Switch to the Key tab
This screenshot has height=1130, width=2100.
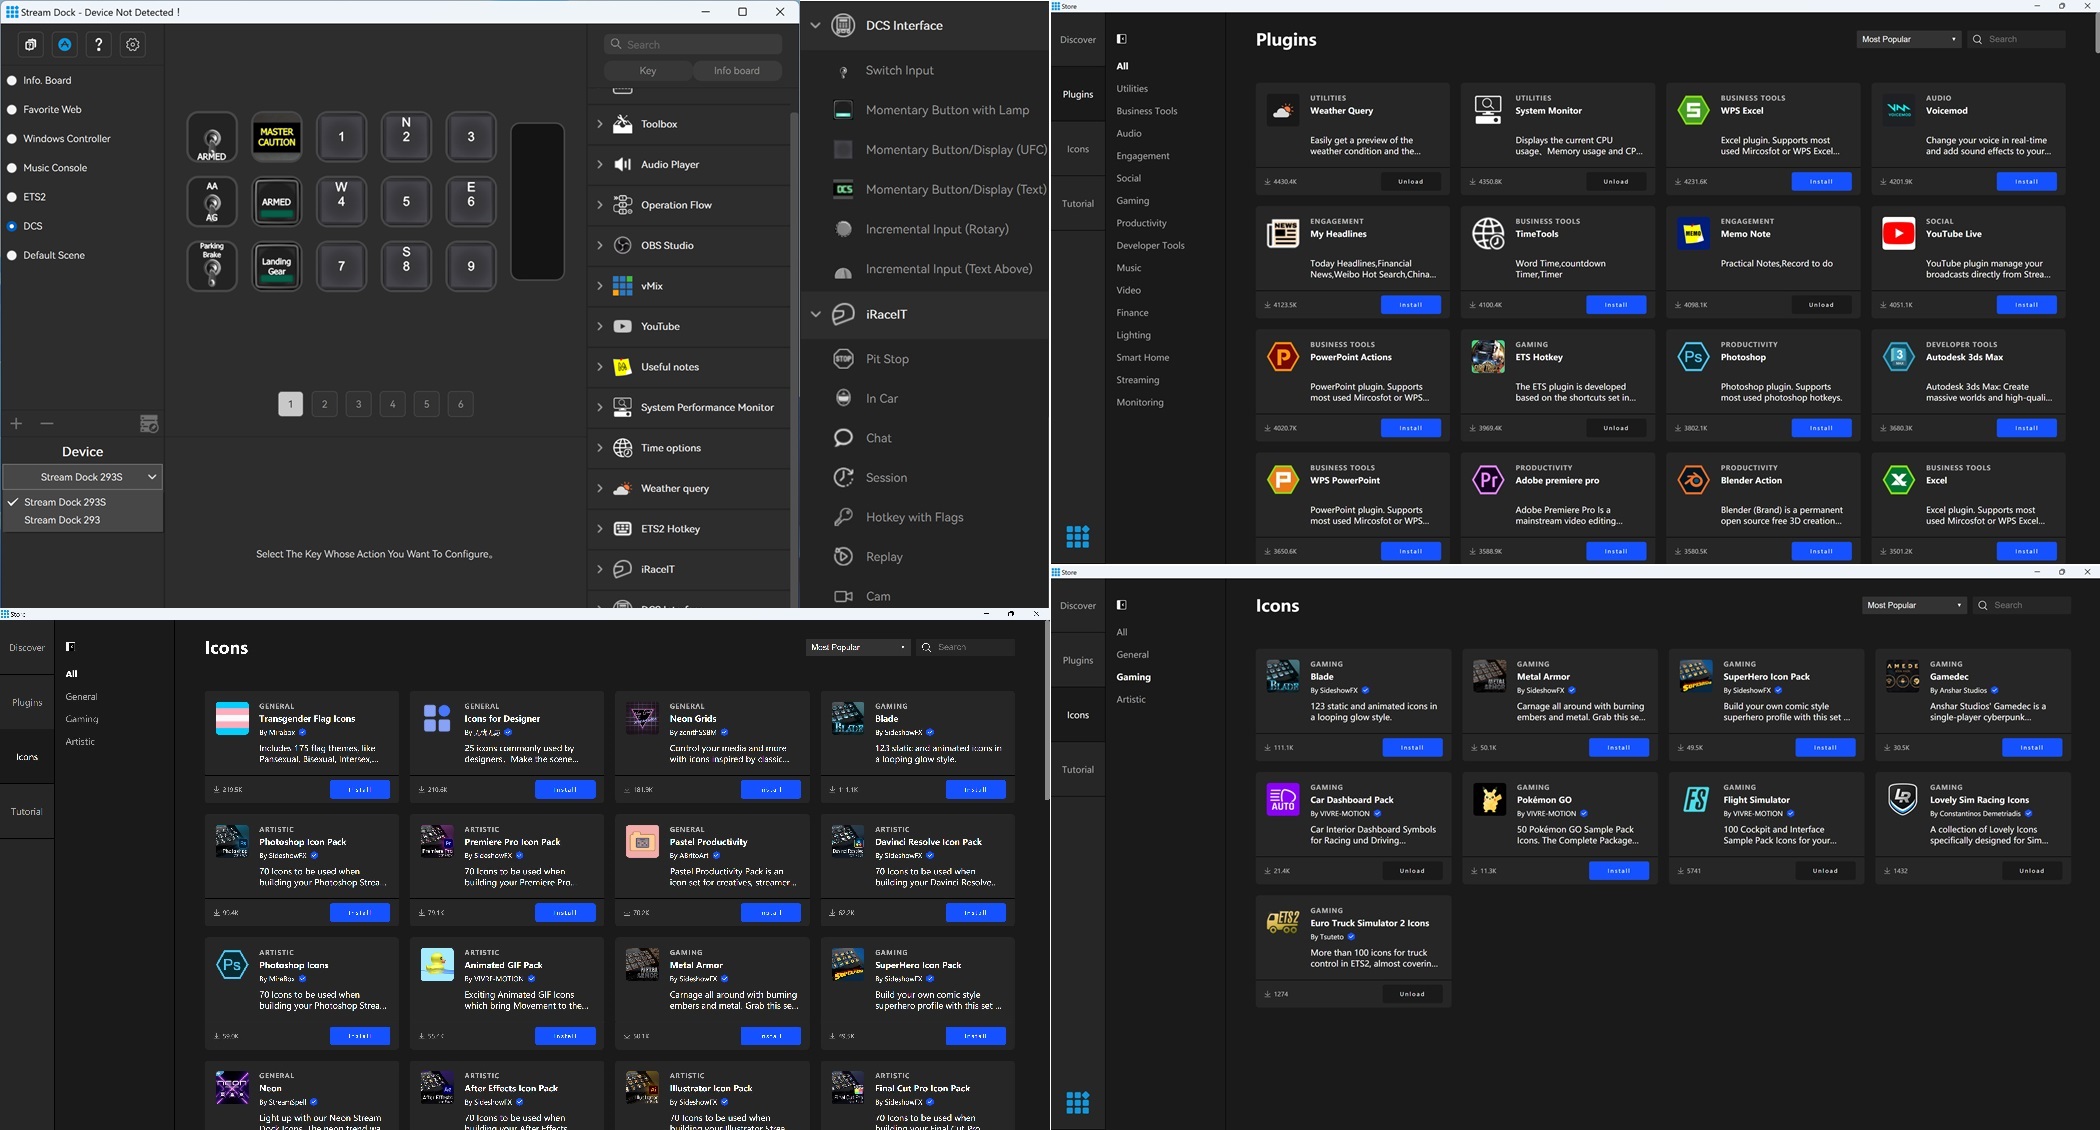[648, 71]
